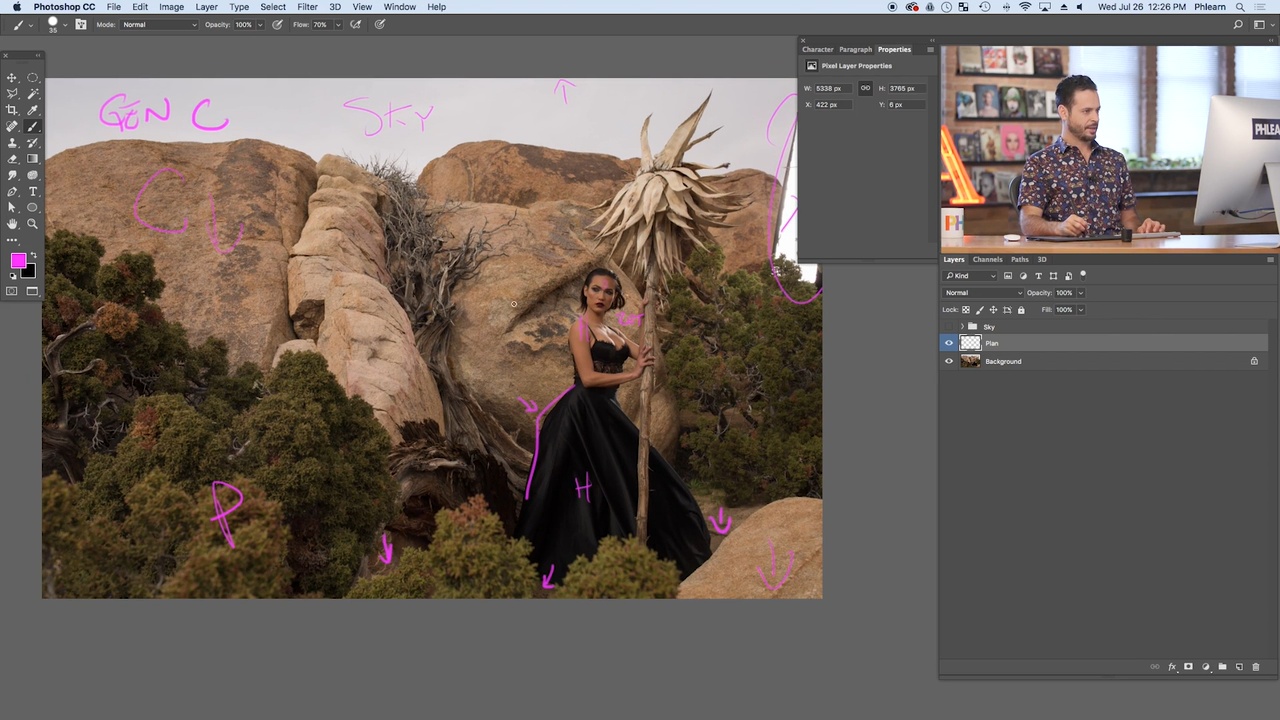Open layer Opacity dropdown arrow

tap(1081, 293)
